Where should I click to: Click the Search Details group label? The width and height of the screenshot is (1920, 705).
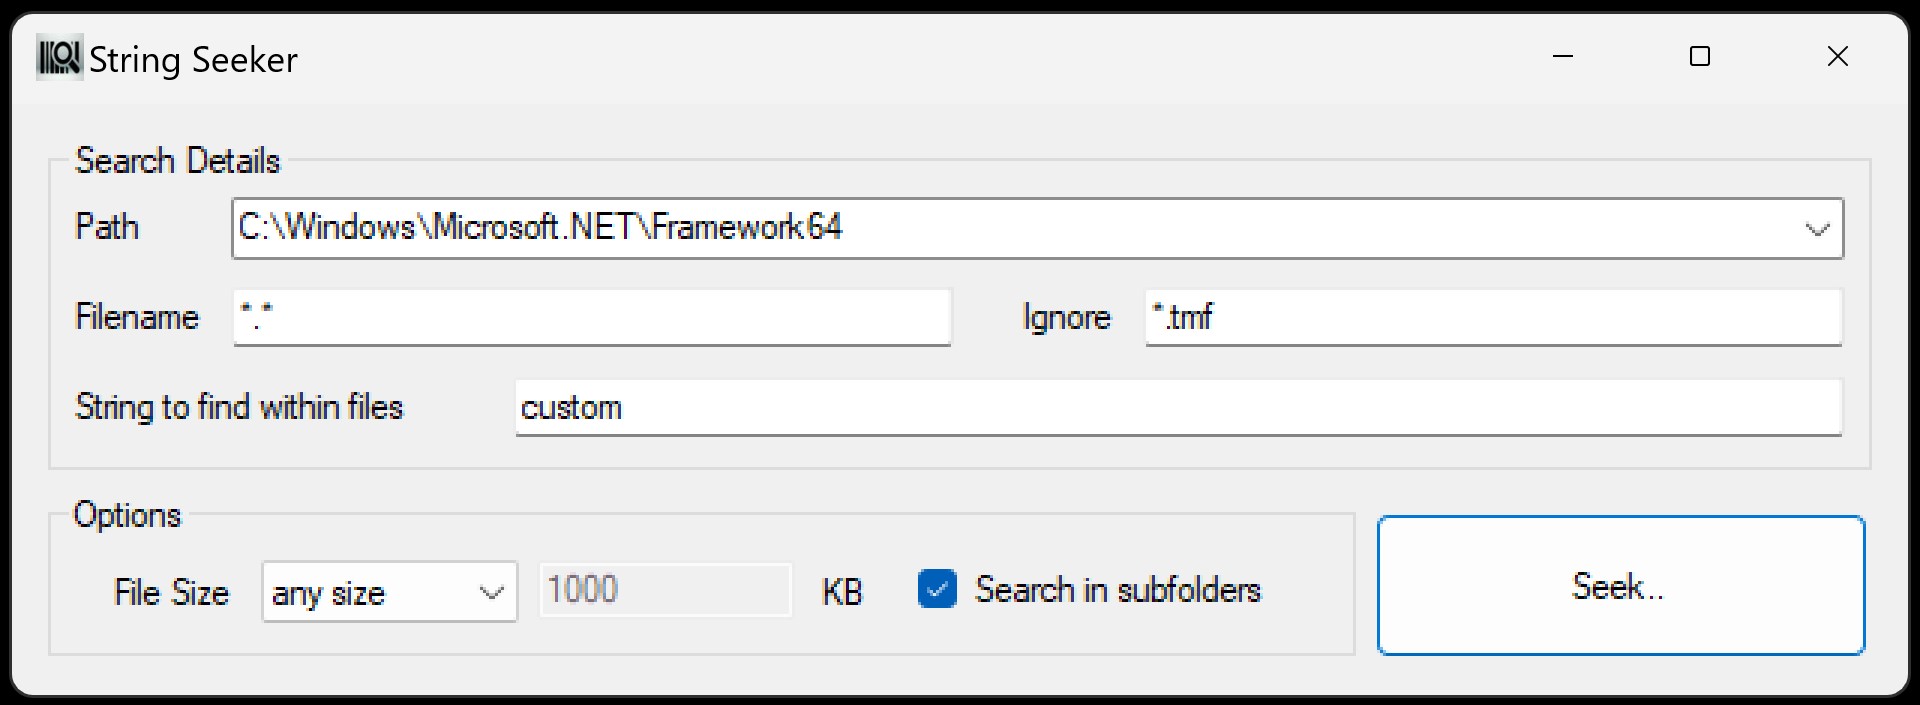point(177,160)
